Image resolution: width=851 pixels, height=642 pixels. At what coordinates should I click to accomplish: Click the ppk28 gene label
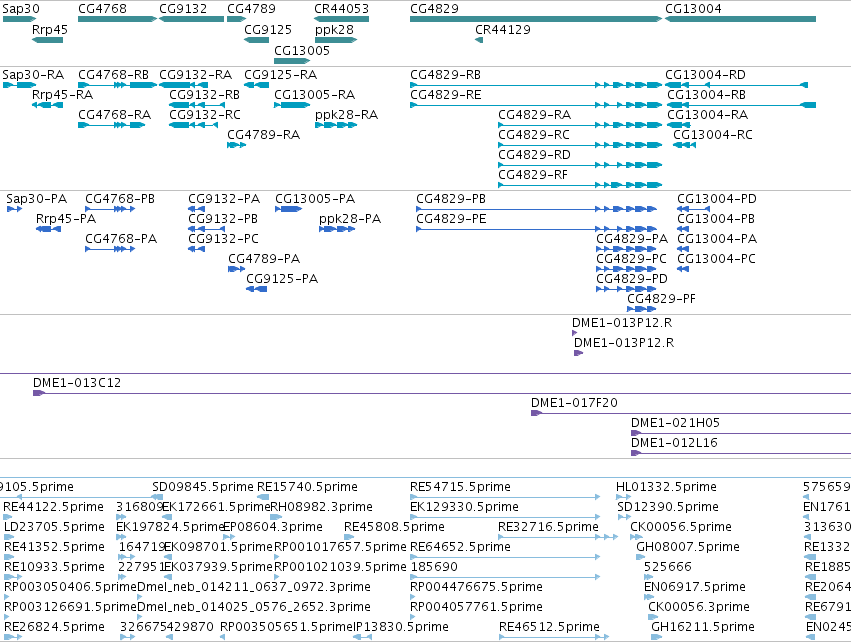[x=334, y=29]
